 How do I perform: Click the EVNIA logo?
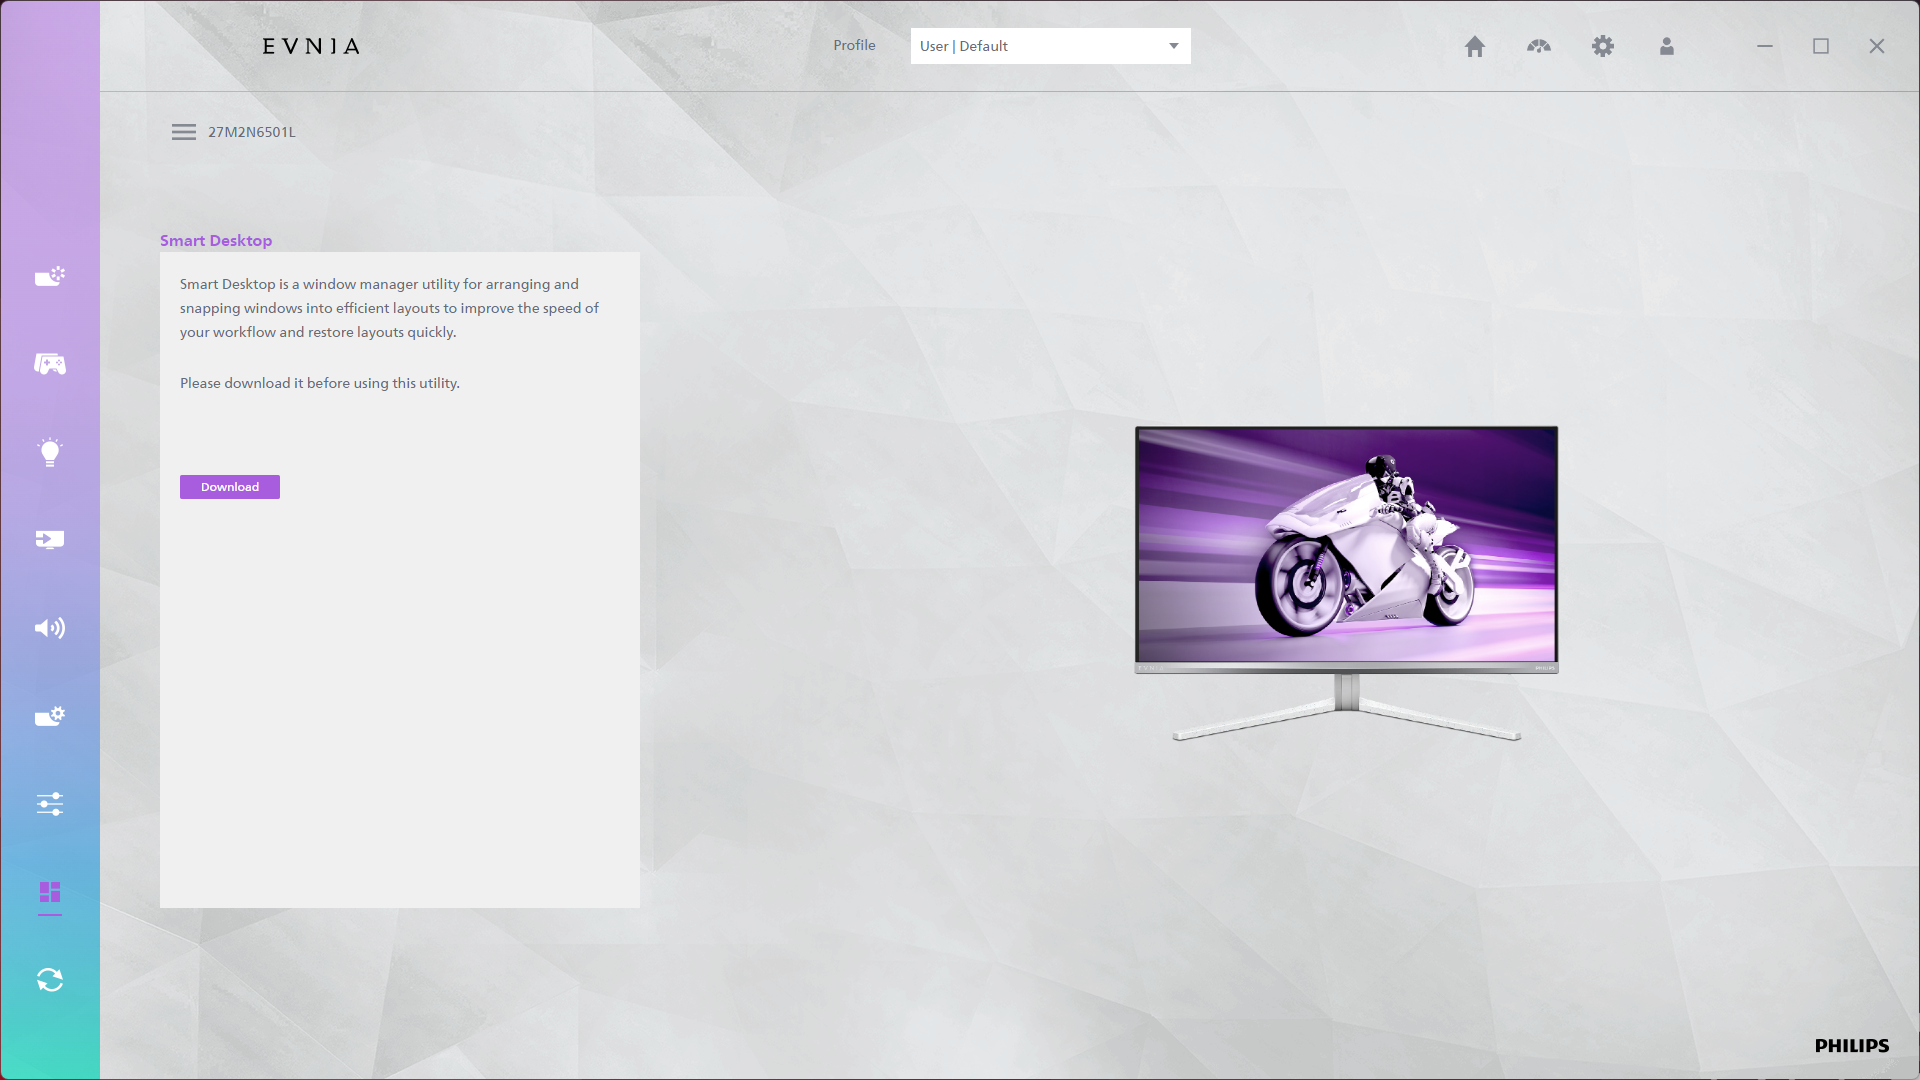311,46
